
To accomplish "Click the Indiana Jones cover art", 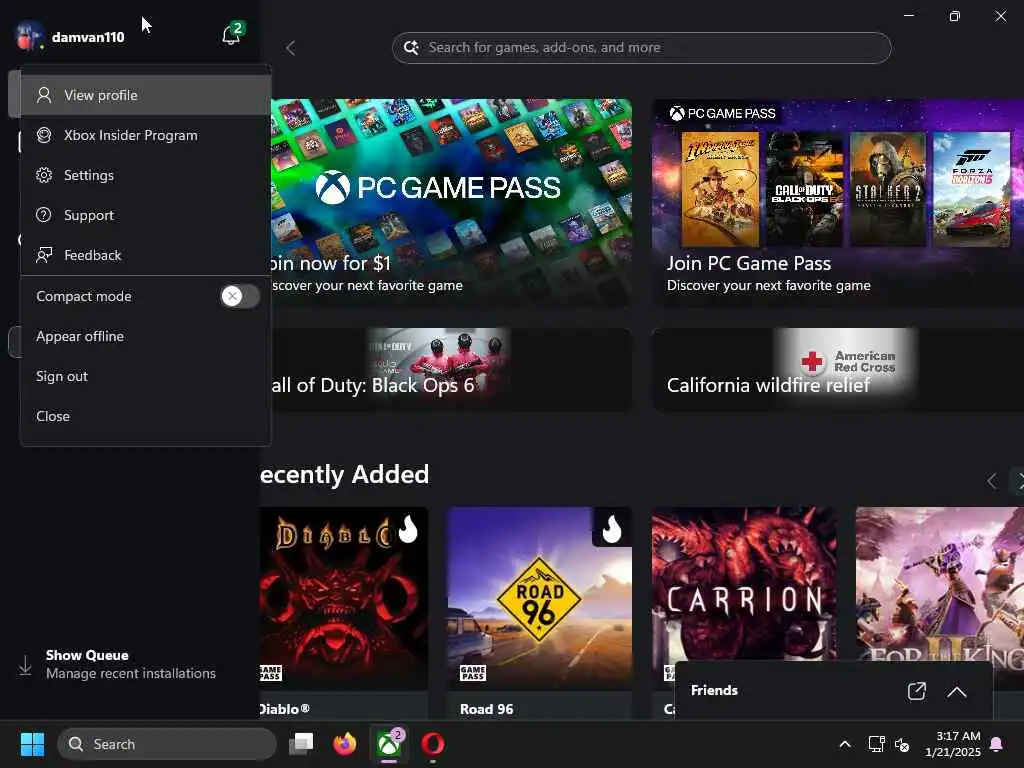I will pyautogui.click(x=720, y=189).
